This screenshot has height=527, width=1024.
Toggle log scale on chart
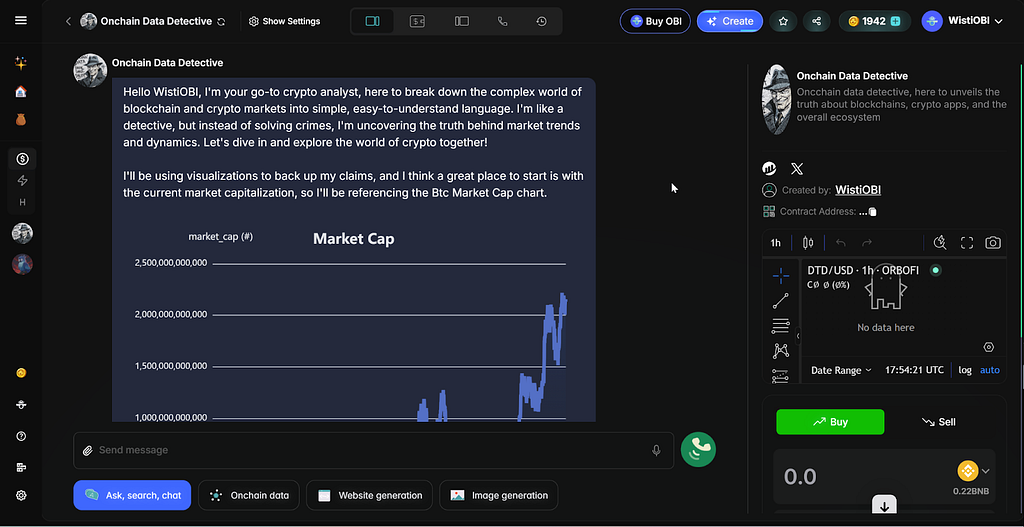(965, 370)
